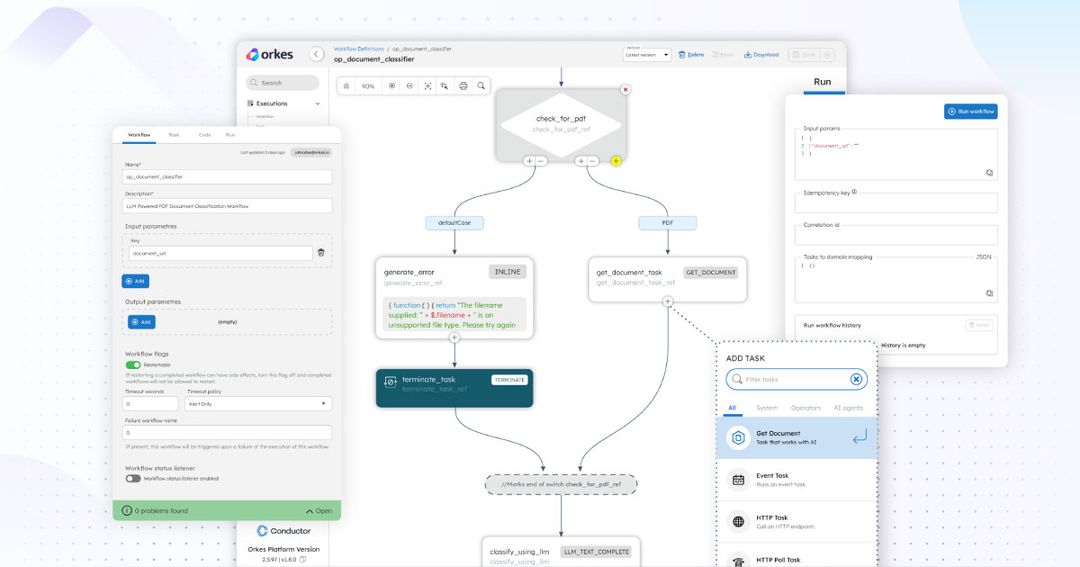Zoom in on the workflow canvas
1080x567 pixels.
[392, 86]
